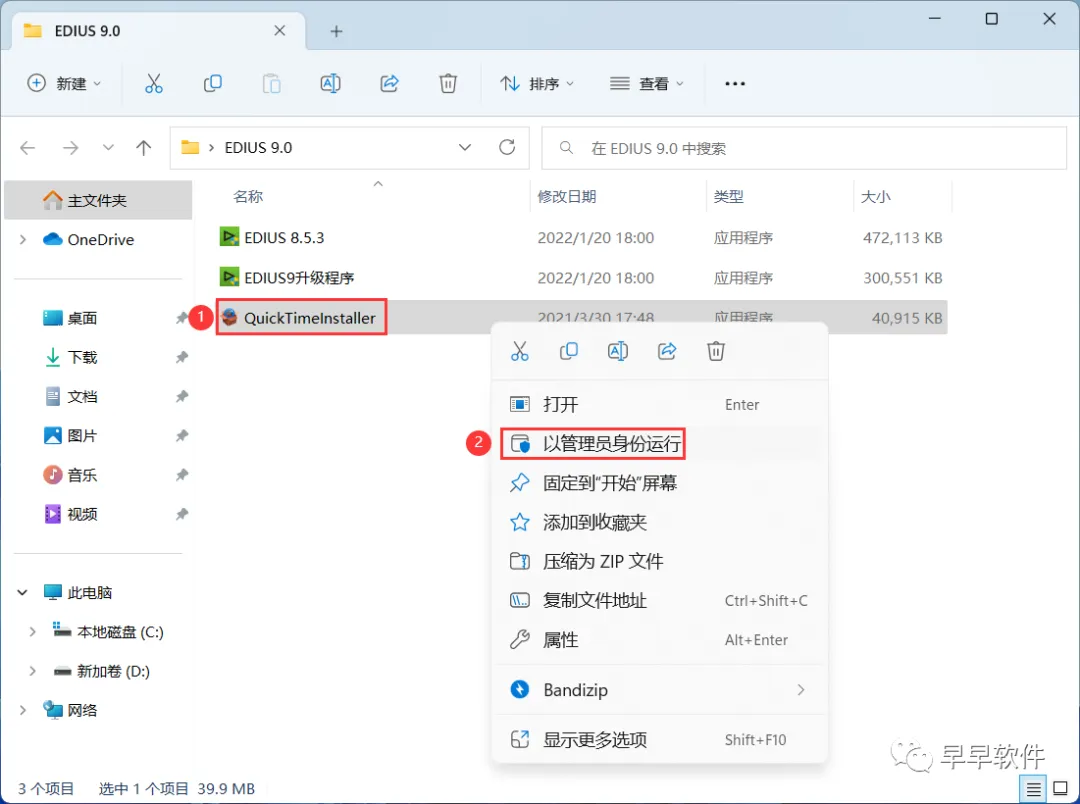
Task: Expand the Bandizip submenu
Action: pos(800,690)
